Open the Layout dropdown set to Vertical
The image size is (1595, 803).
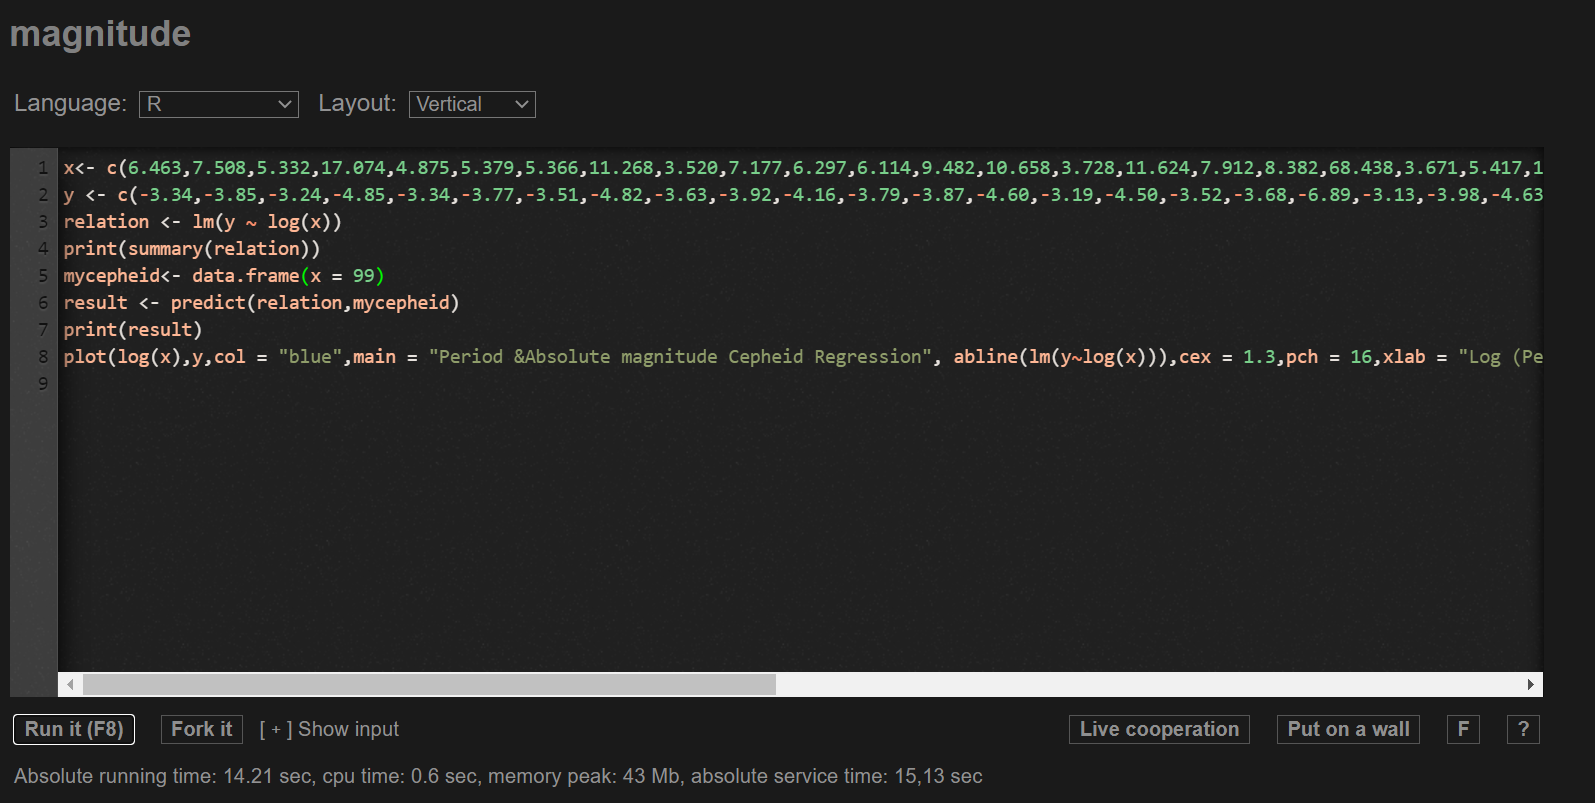click(x=472, y=104)
